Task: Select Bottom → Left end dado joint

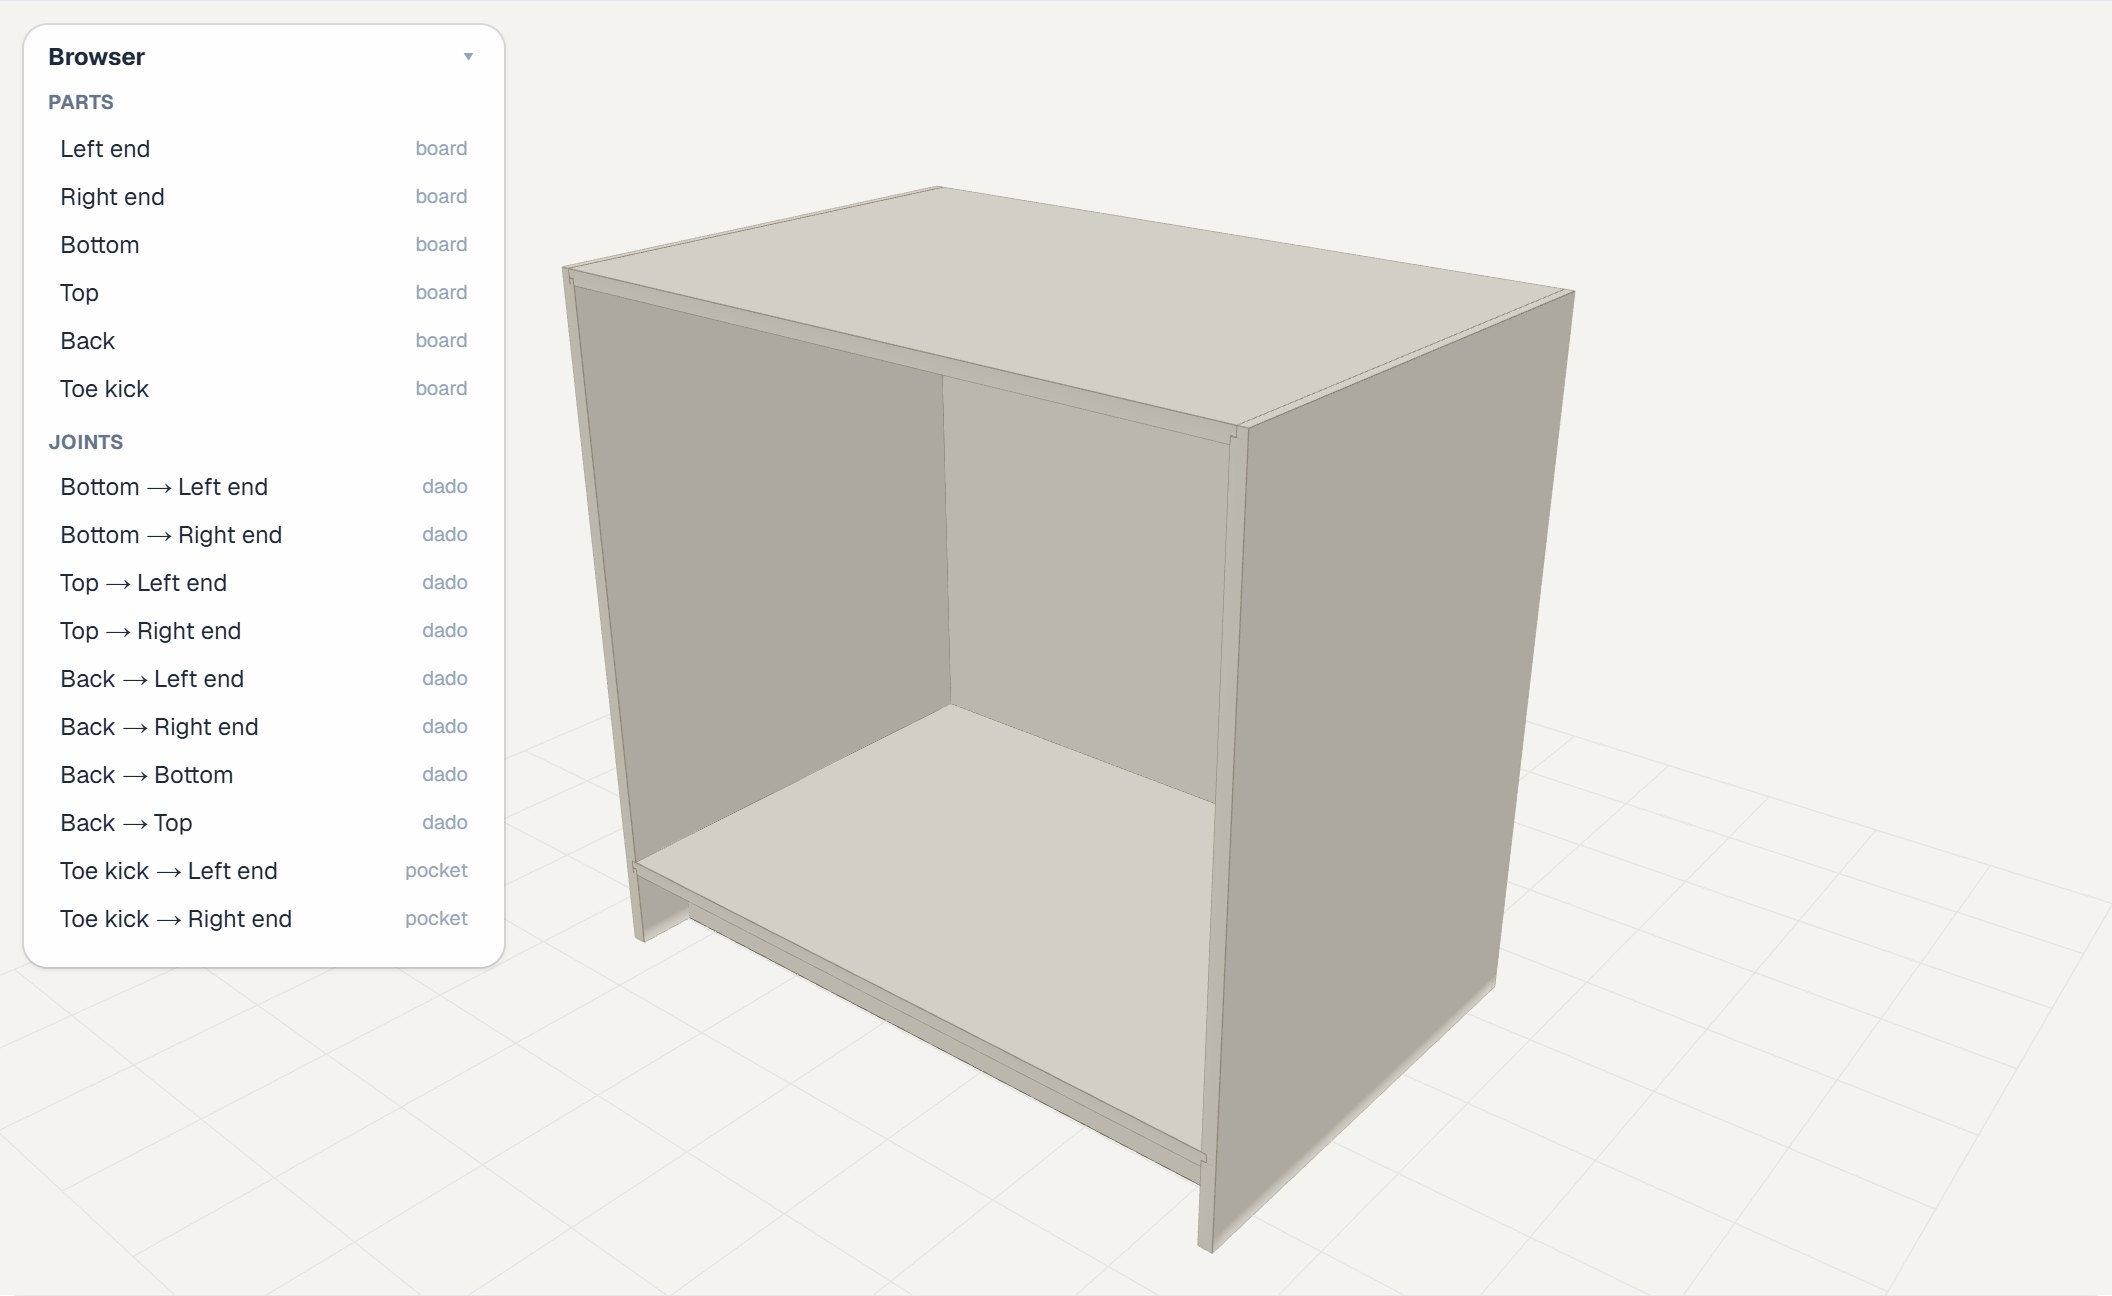Action: [x=263, y=487]
